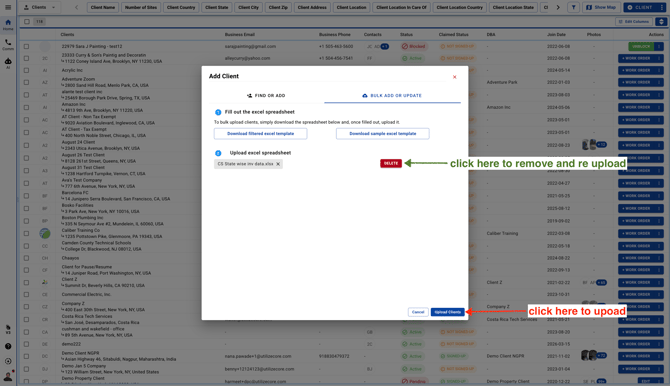Click the add Client button

[640, 7]
